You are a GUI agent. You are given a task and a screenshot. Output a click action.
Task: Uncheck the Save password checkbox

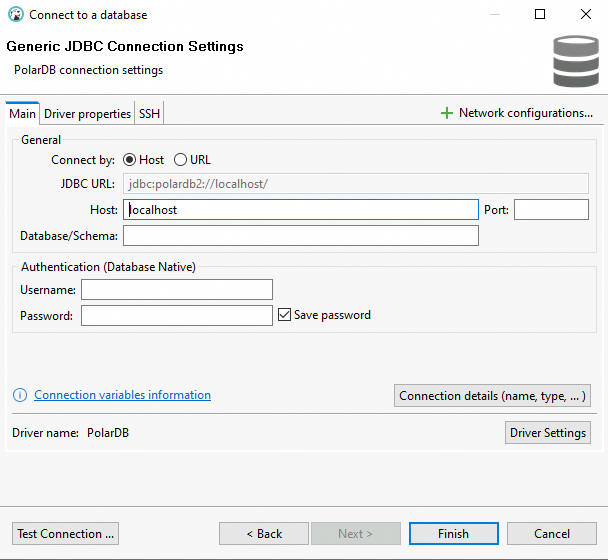(x=285, y=315)
